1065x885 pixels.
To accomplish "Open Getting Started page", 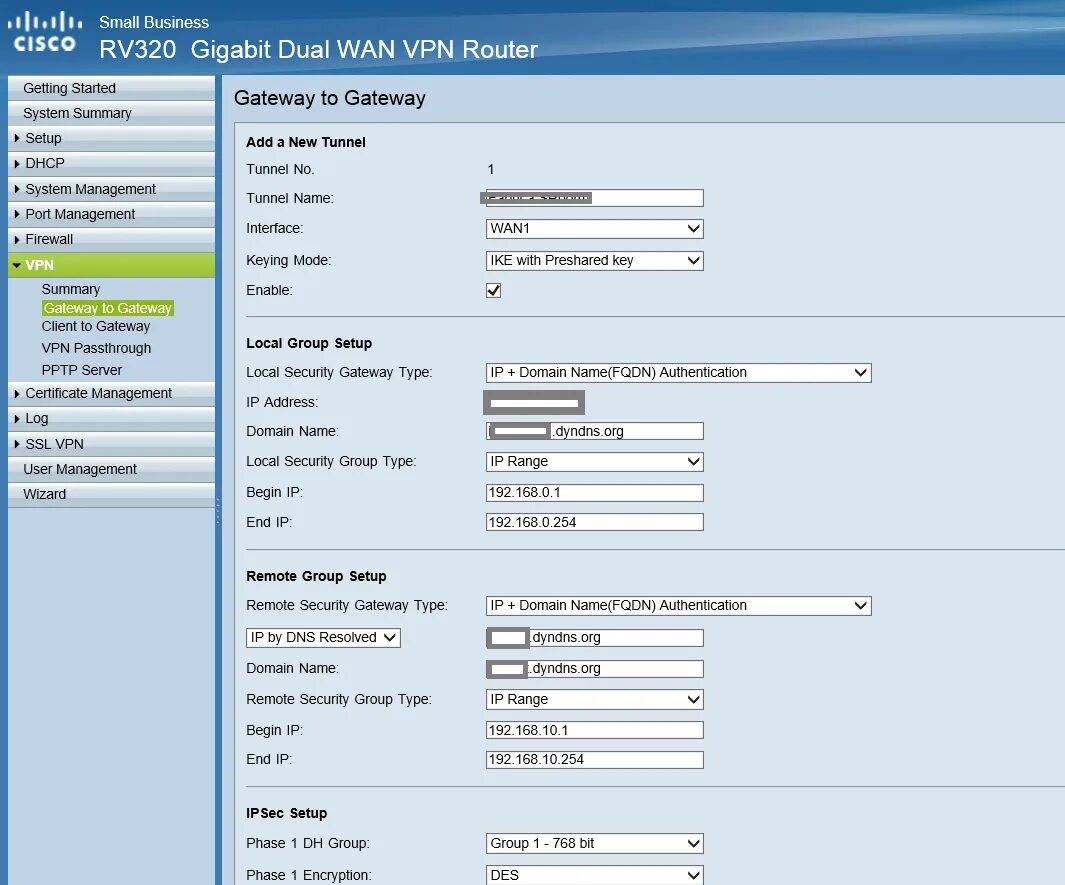I will pyautogui.click(x=111, y=88).
